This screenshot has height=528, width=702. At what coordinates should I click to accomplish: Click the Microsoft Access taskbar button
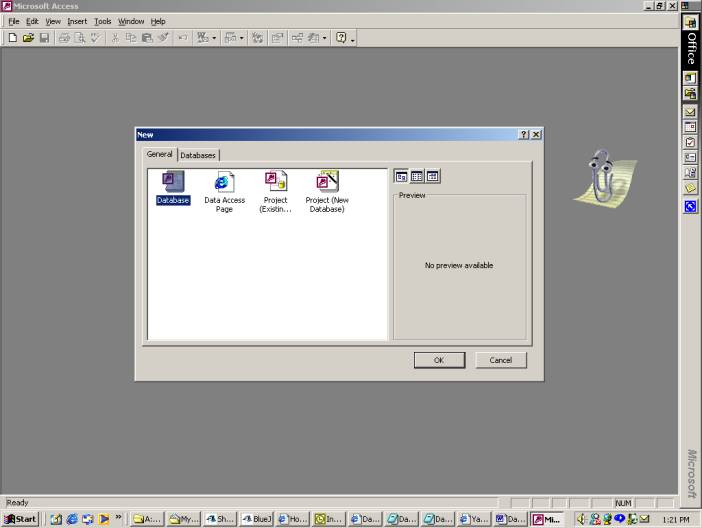tap(547, 519)
